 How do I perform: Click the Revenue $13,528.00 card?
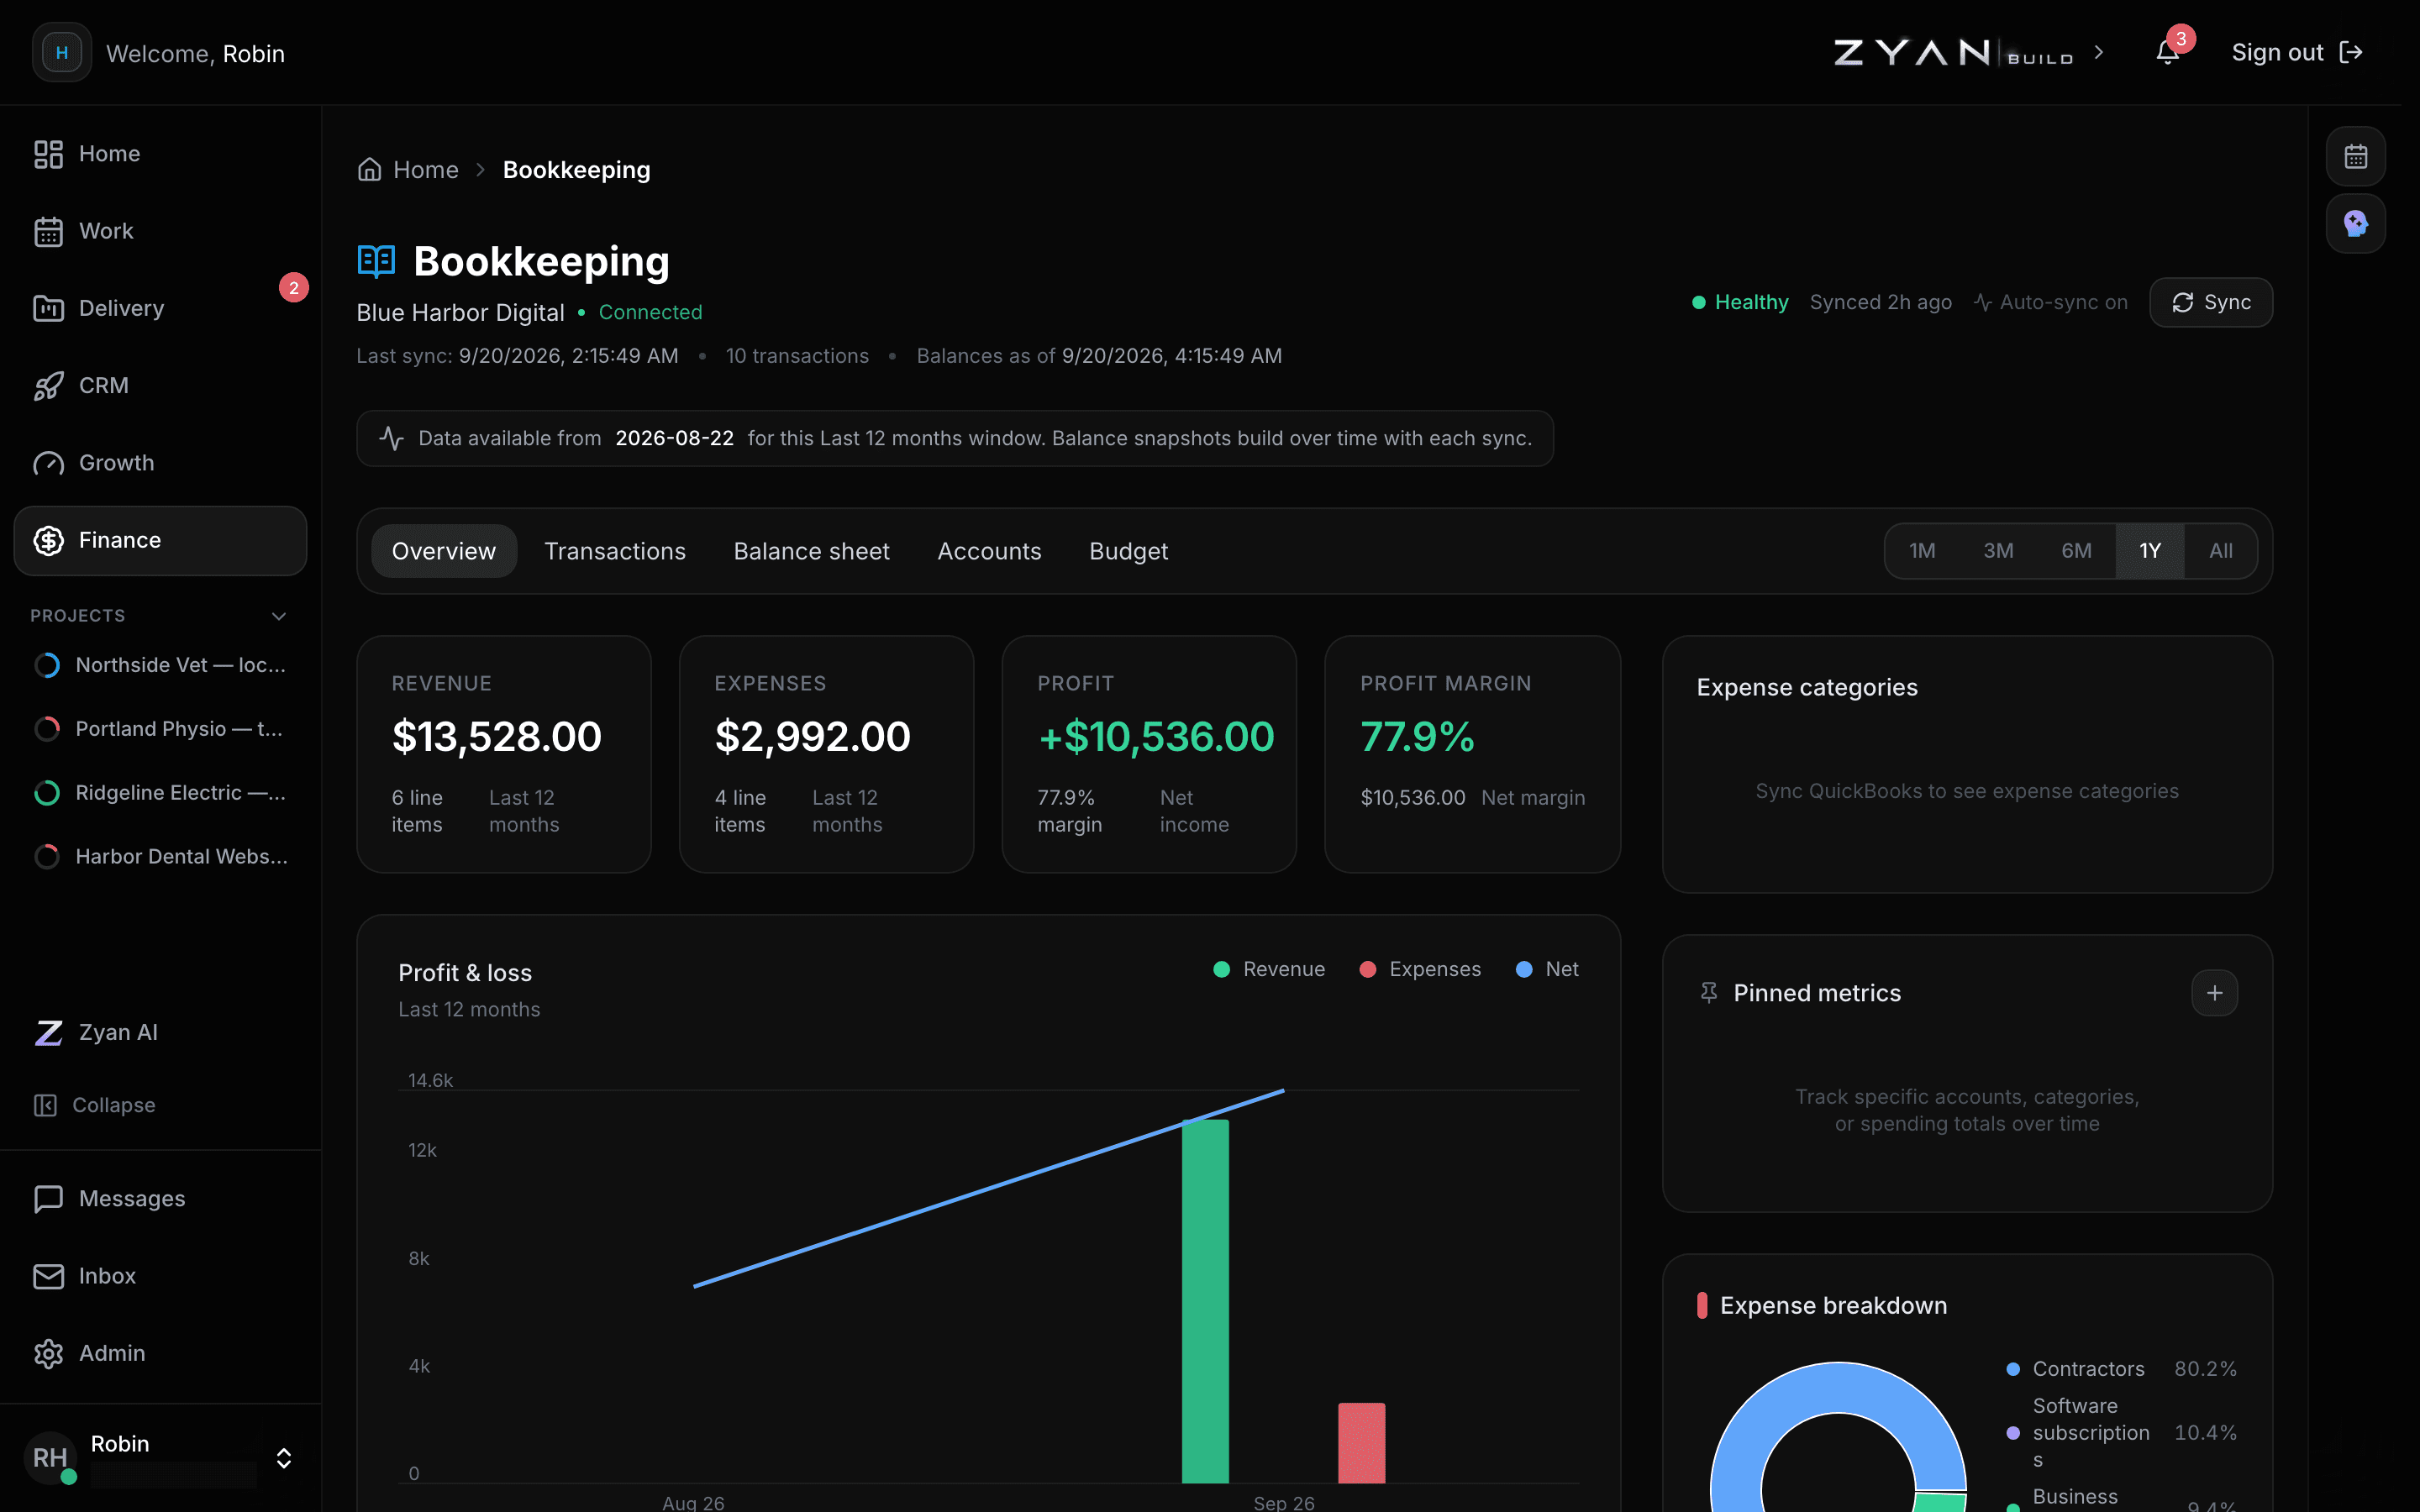tap(504, 754)
